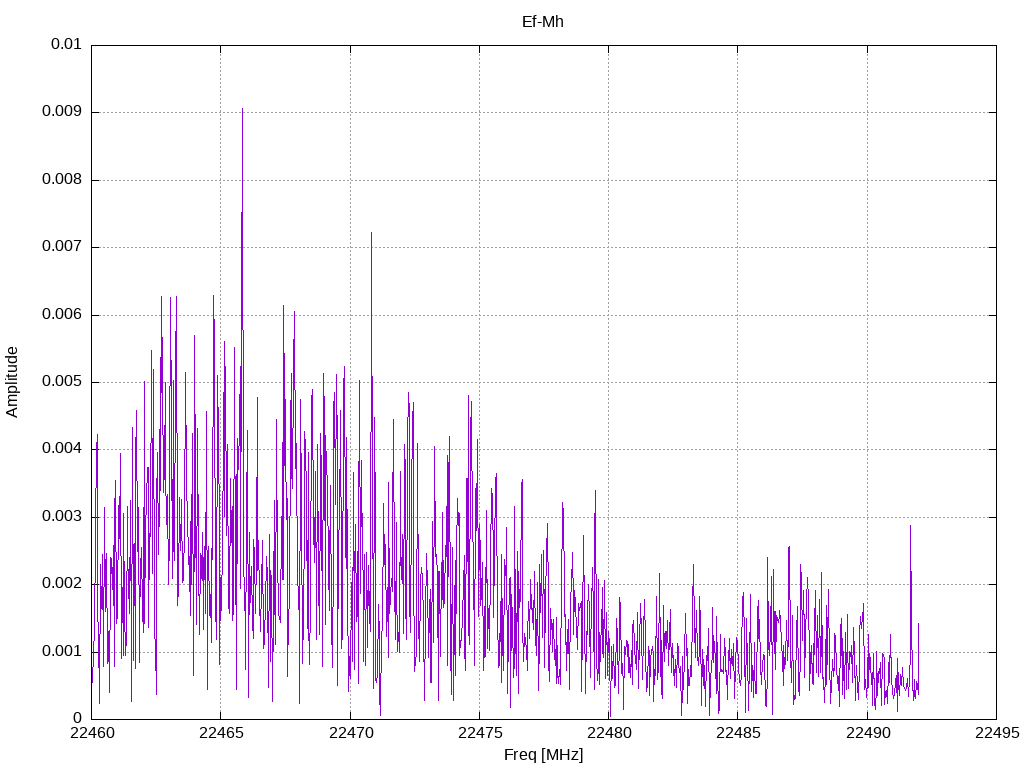
Task: Click the 0.005 y-axis tick label
Action: point(62,382)
